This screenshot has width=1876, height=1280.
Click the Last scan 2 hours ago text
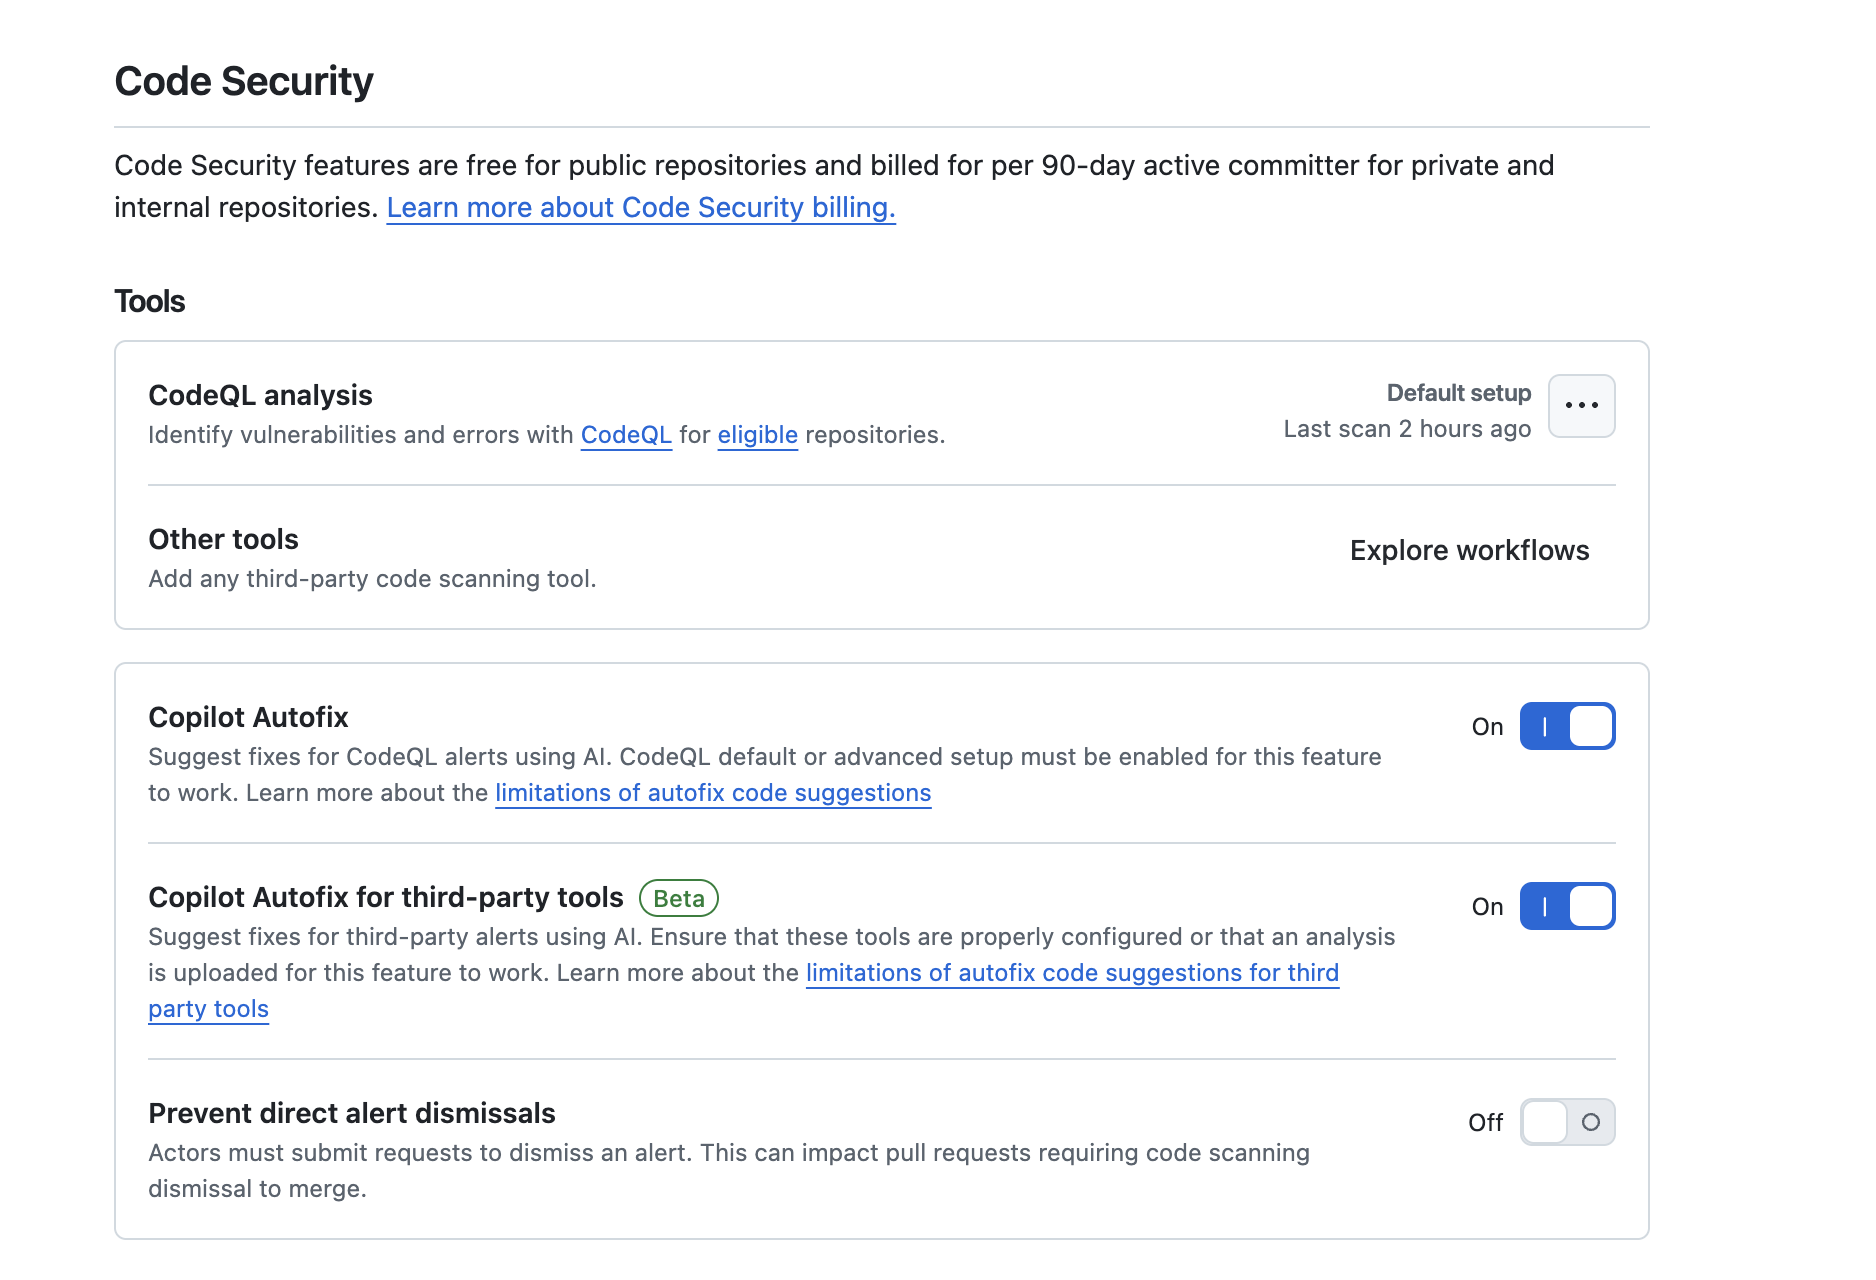(x=1407, y=429)
